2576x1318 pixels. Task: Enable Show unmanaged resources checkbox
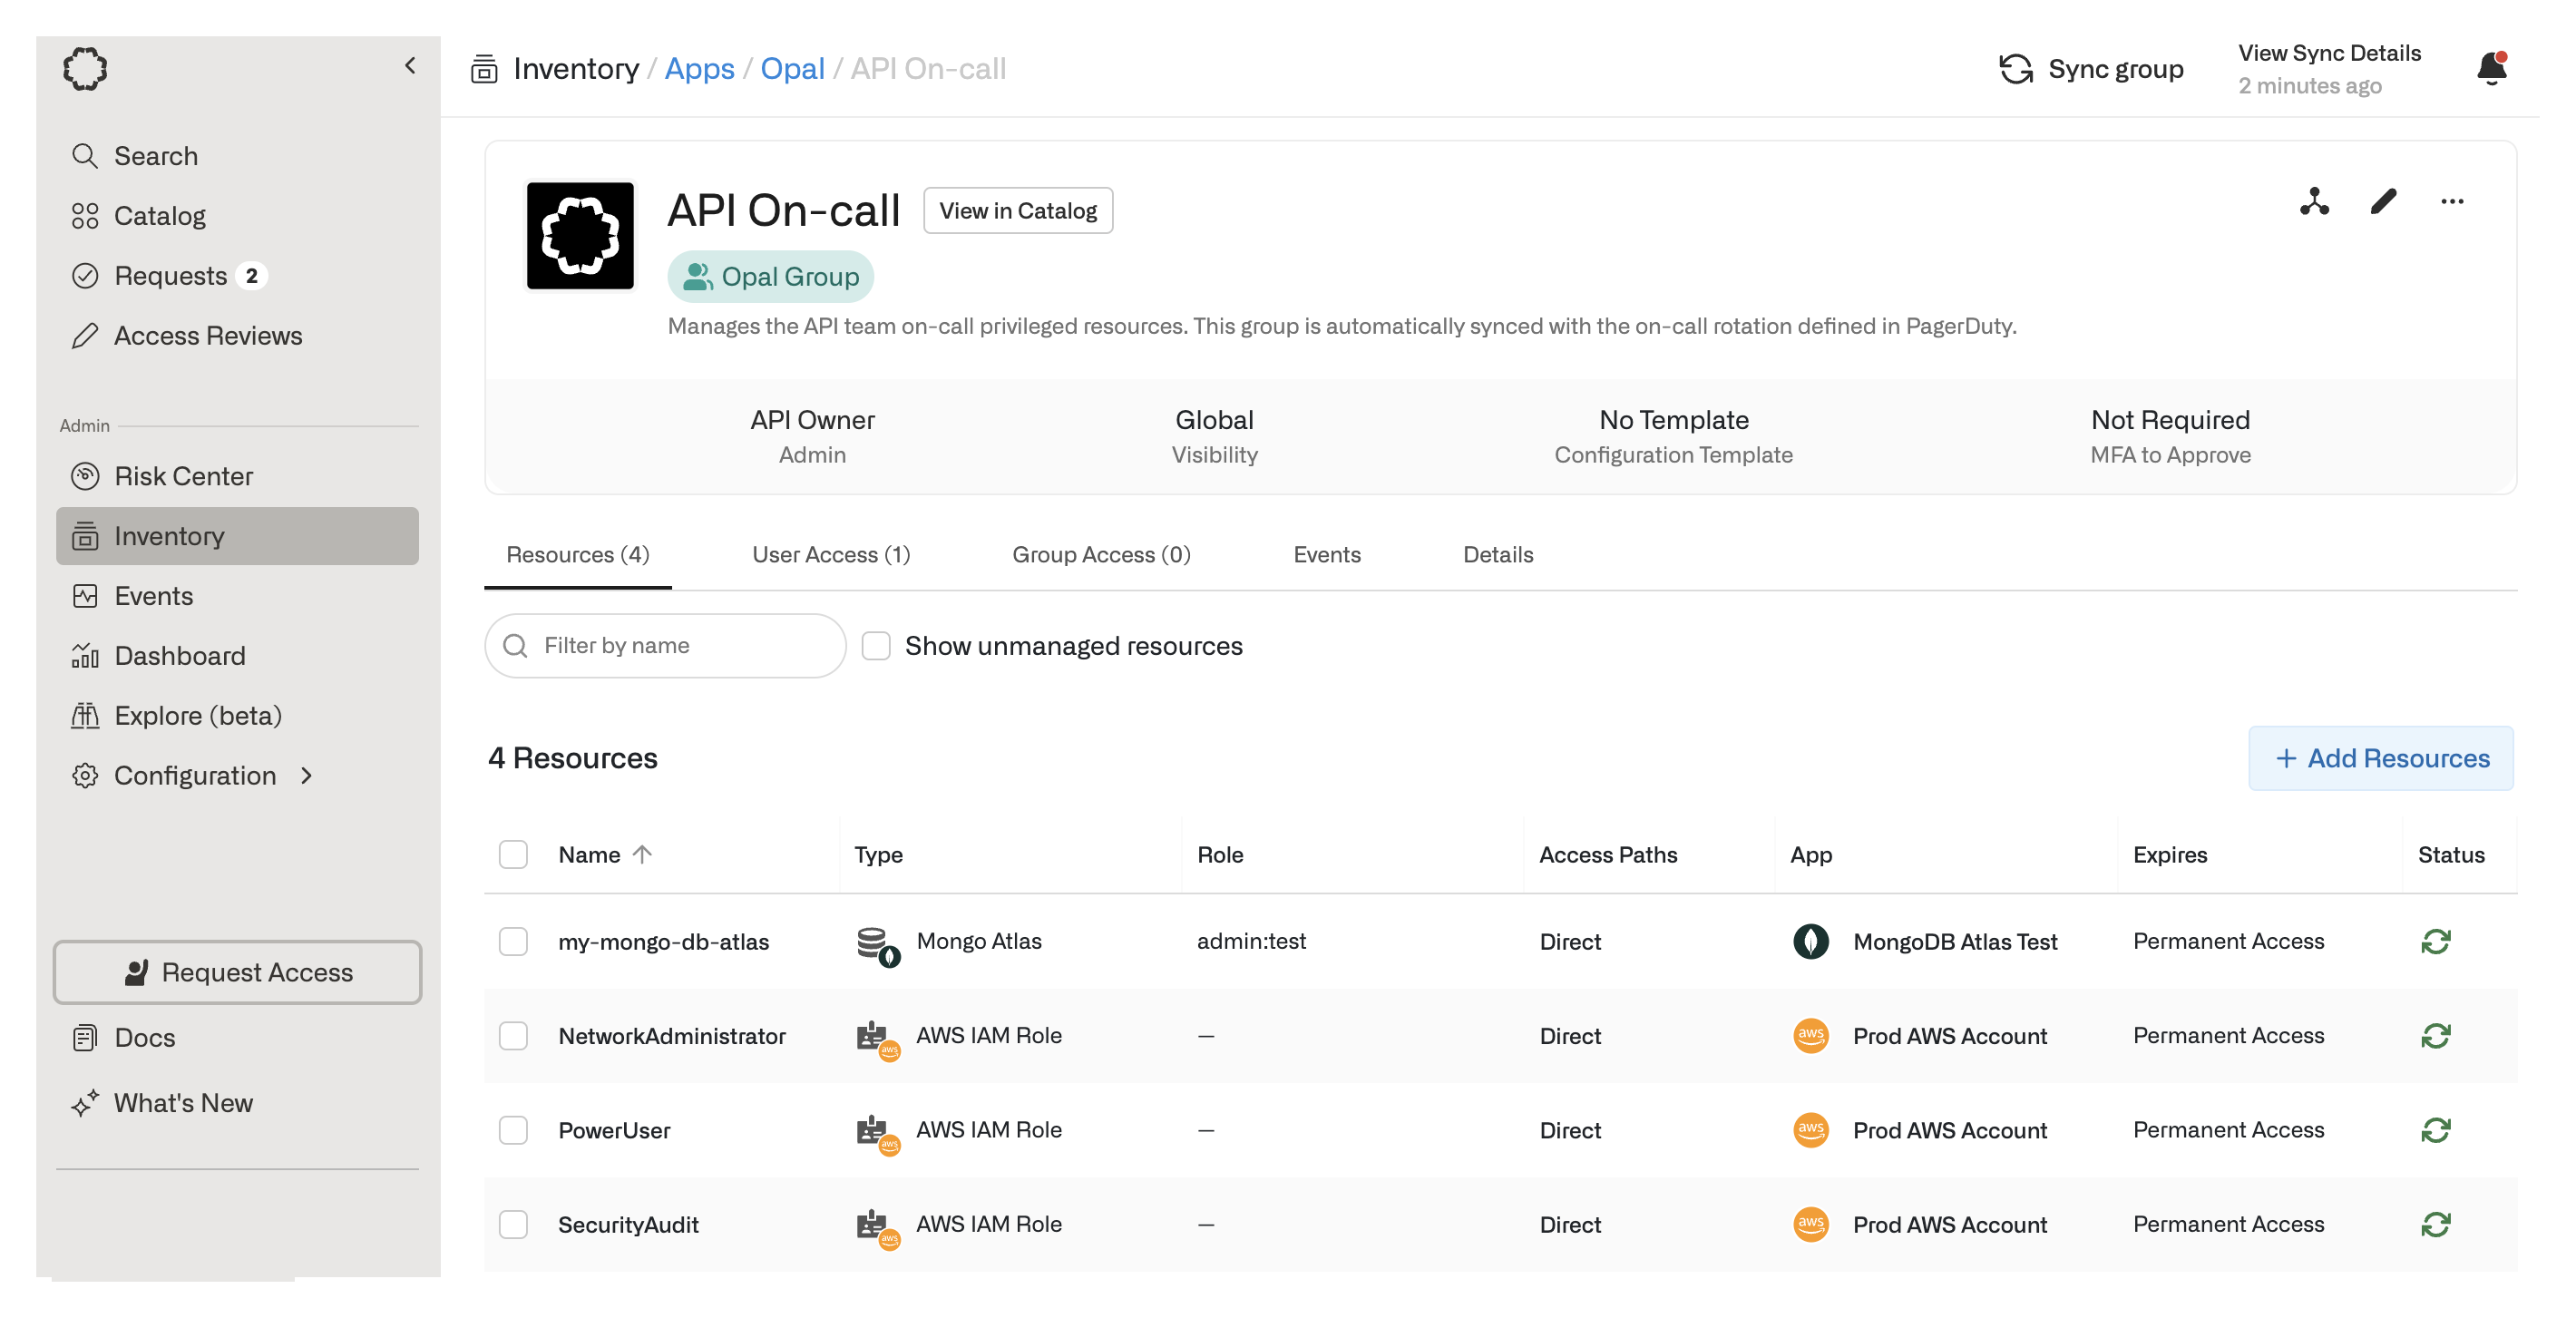[x=876, y=646]
